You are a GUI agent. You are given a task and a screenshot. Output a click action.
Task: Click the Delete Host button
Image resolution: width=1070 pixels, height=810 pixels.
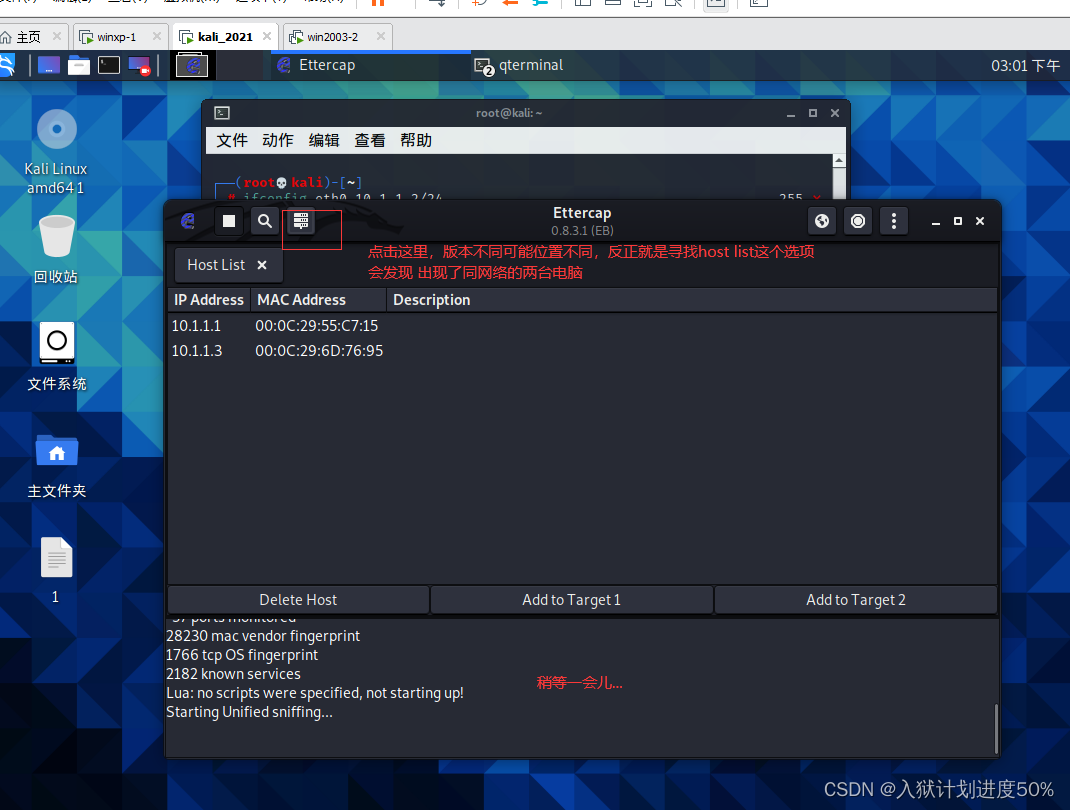298,600
